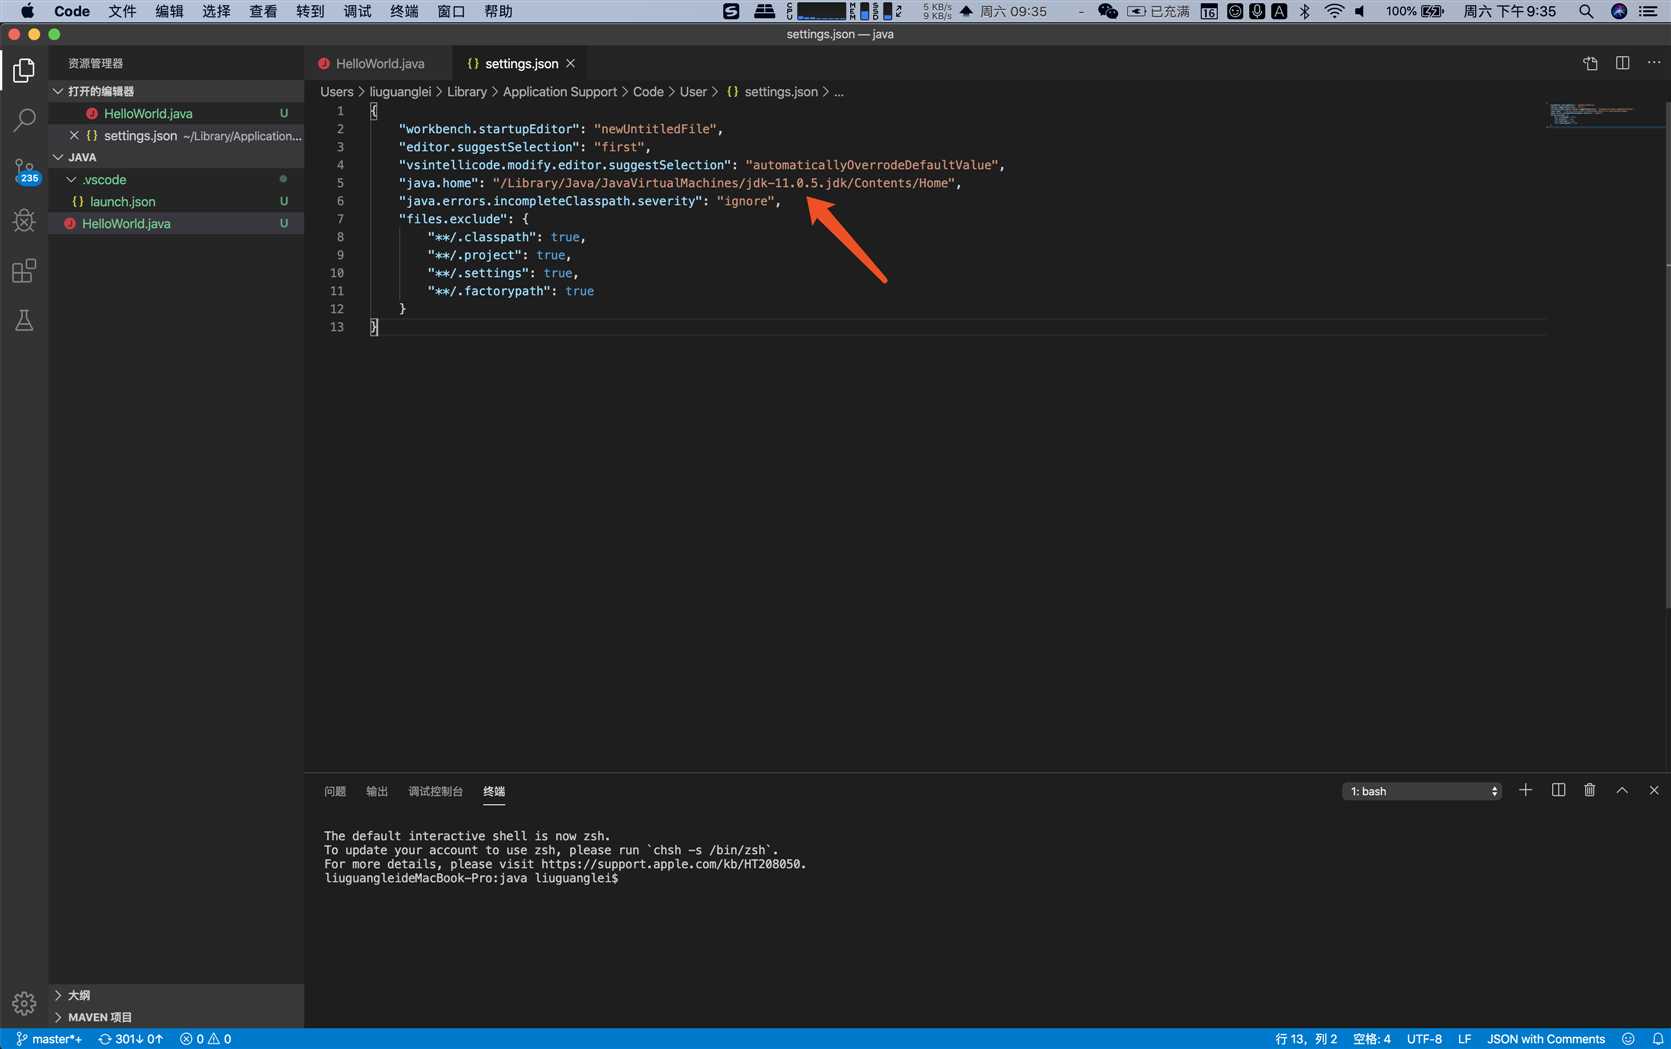The height and width of the screenshot is (1049, 1671).
Task: Open the Test beaker view in activity bar
Action: [24, 320]
